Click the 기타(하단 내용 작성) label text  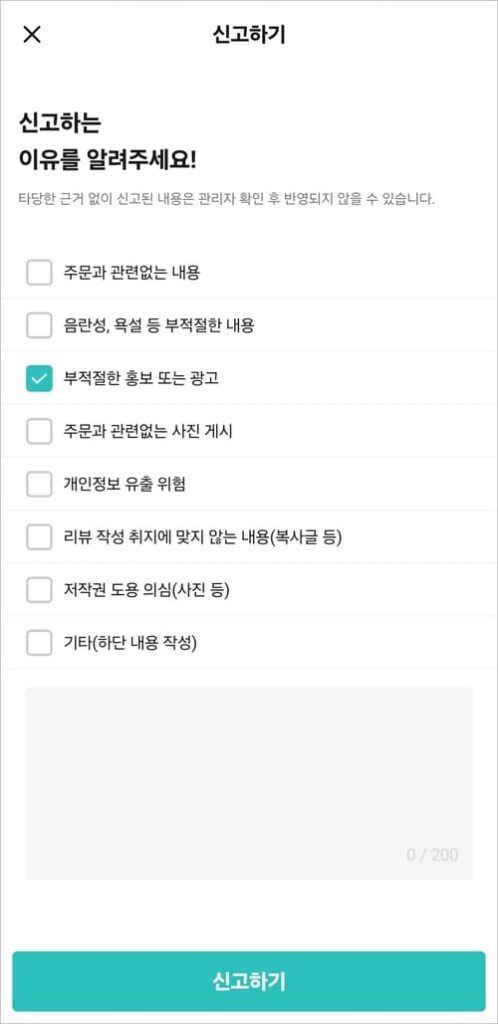(130, 643)
